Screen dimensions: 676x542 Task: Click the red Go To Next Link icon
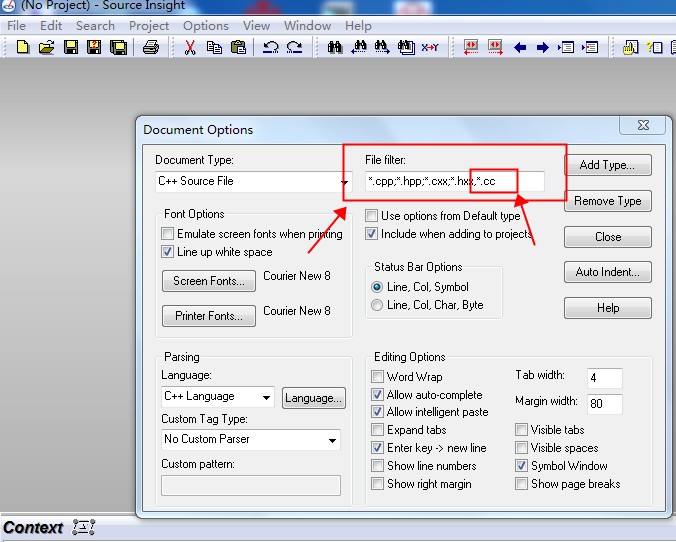click(x=495, y=47)
